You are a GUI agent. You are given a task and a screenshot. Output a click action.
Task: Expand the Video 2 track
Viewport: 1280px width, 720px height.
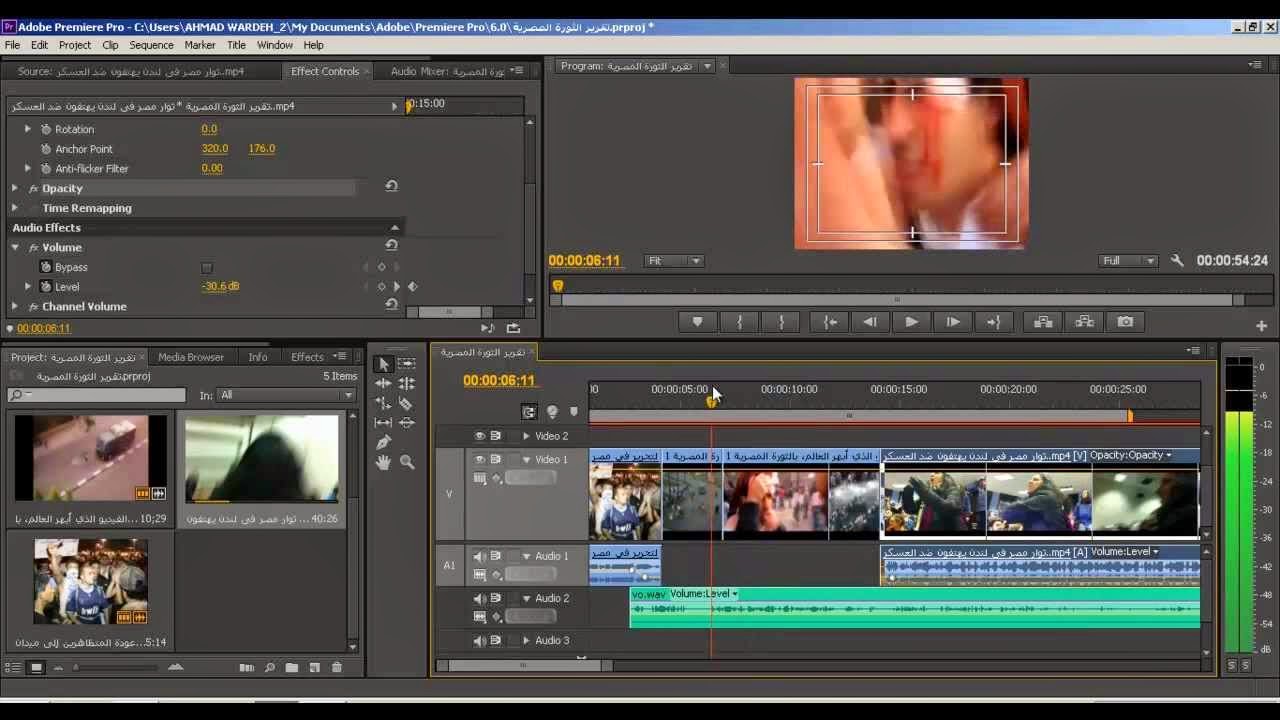(x=526, y=436)
